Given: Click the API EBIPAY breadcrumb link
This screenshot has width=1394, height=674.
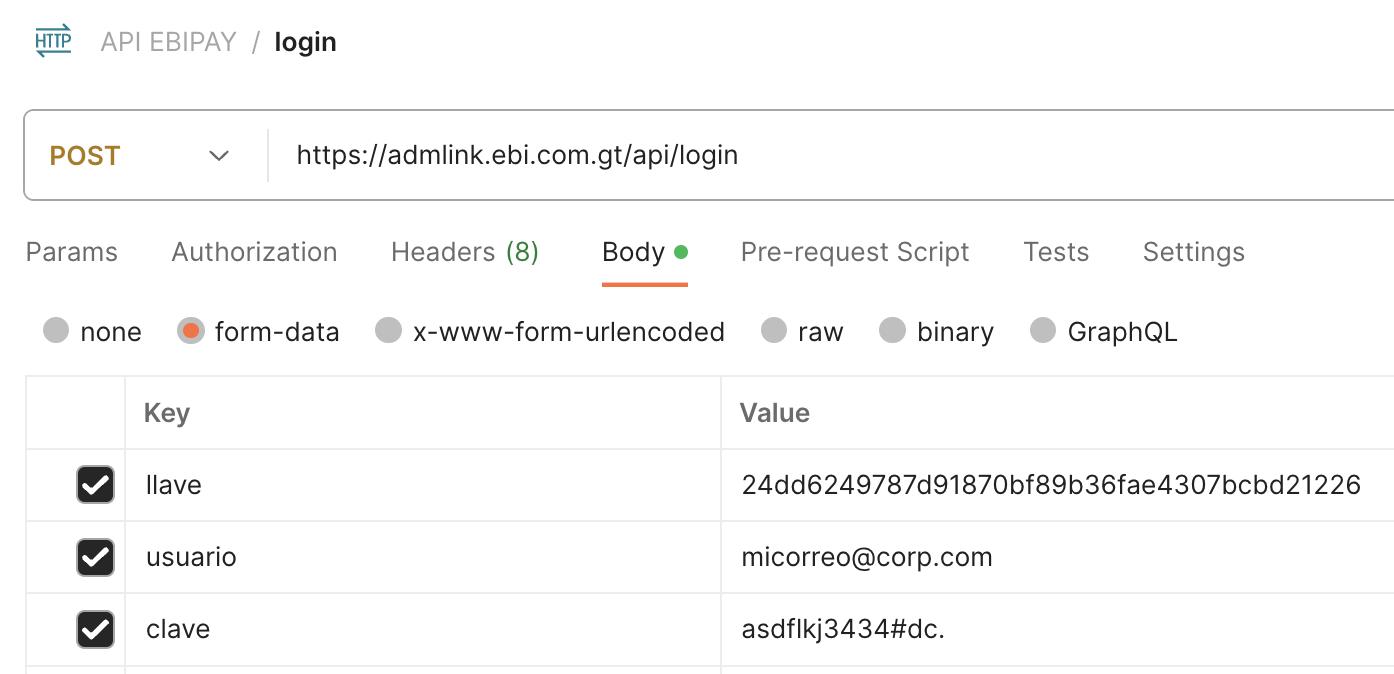Looking at the screenshot, I should click(x=169, y=42).
